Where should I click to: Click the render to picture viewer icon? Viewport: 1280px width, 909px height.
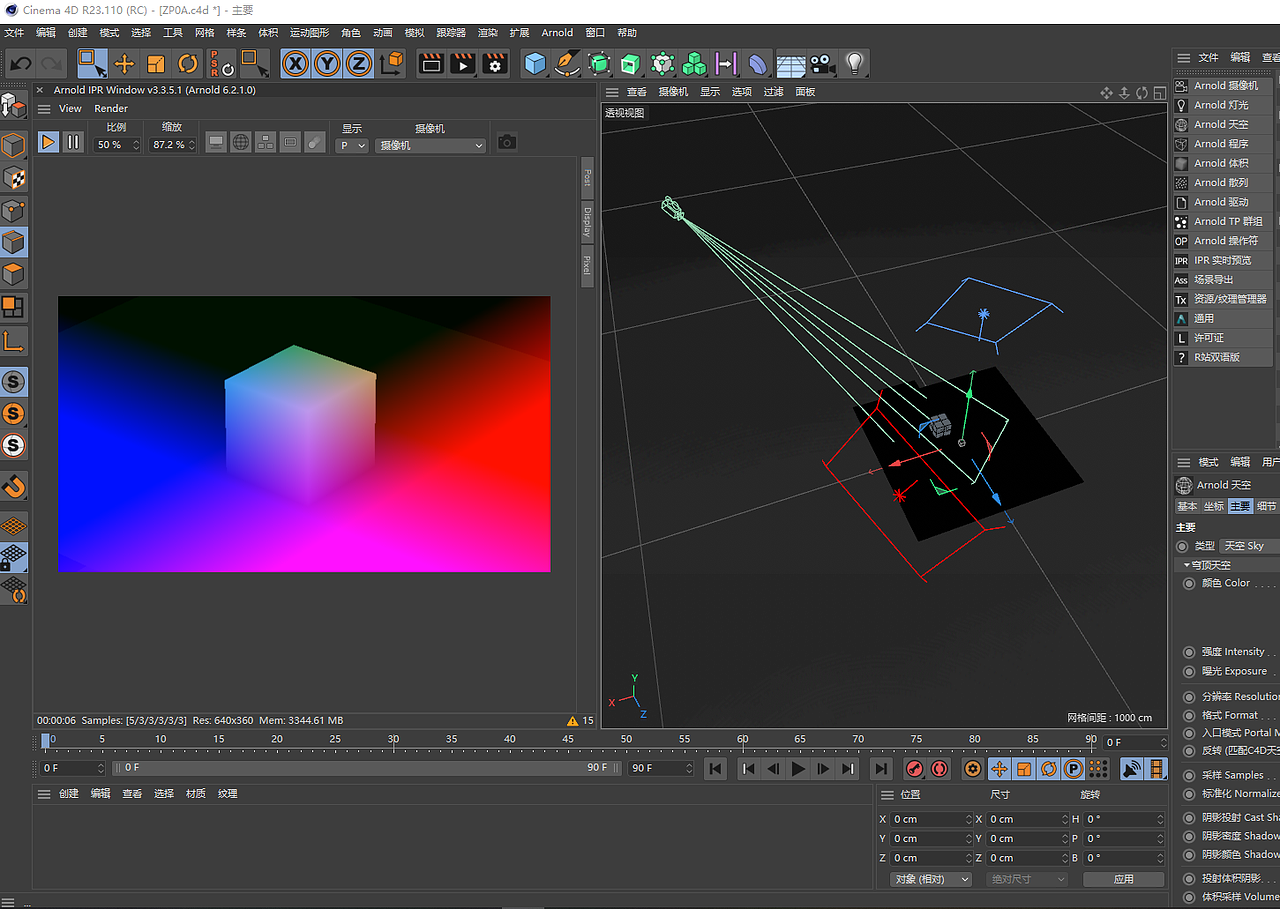tap(463, 64)
